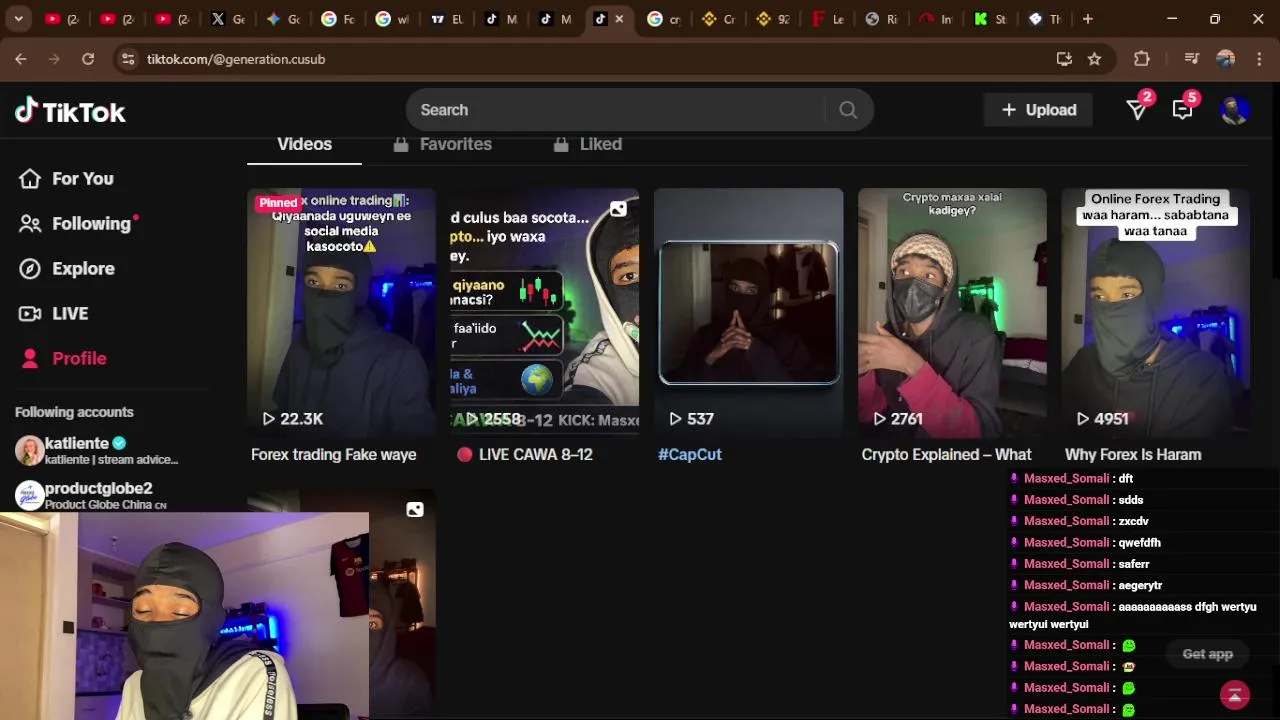Image resolution: width=1280 pixels, height=720 pixels.
Task: Switch to the Google tab labeled Fc
Action: 338,19
